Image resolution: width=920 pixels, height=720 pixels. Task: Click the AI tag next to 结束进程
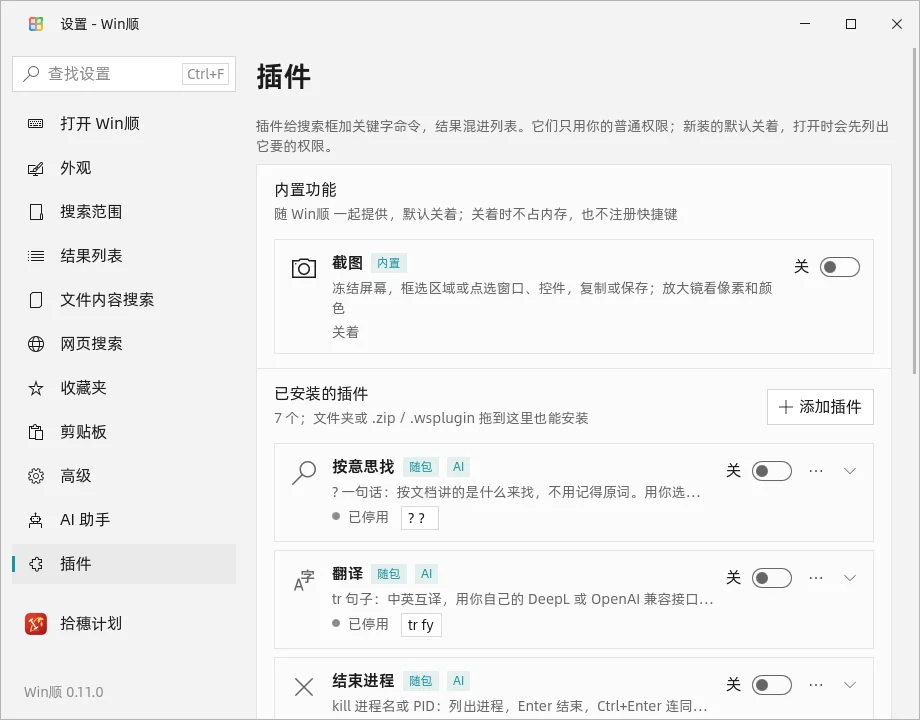[458, 681]
